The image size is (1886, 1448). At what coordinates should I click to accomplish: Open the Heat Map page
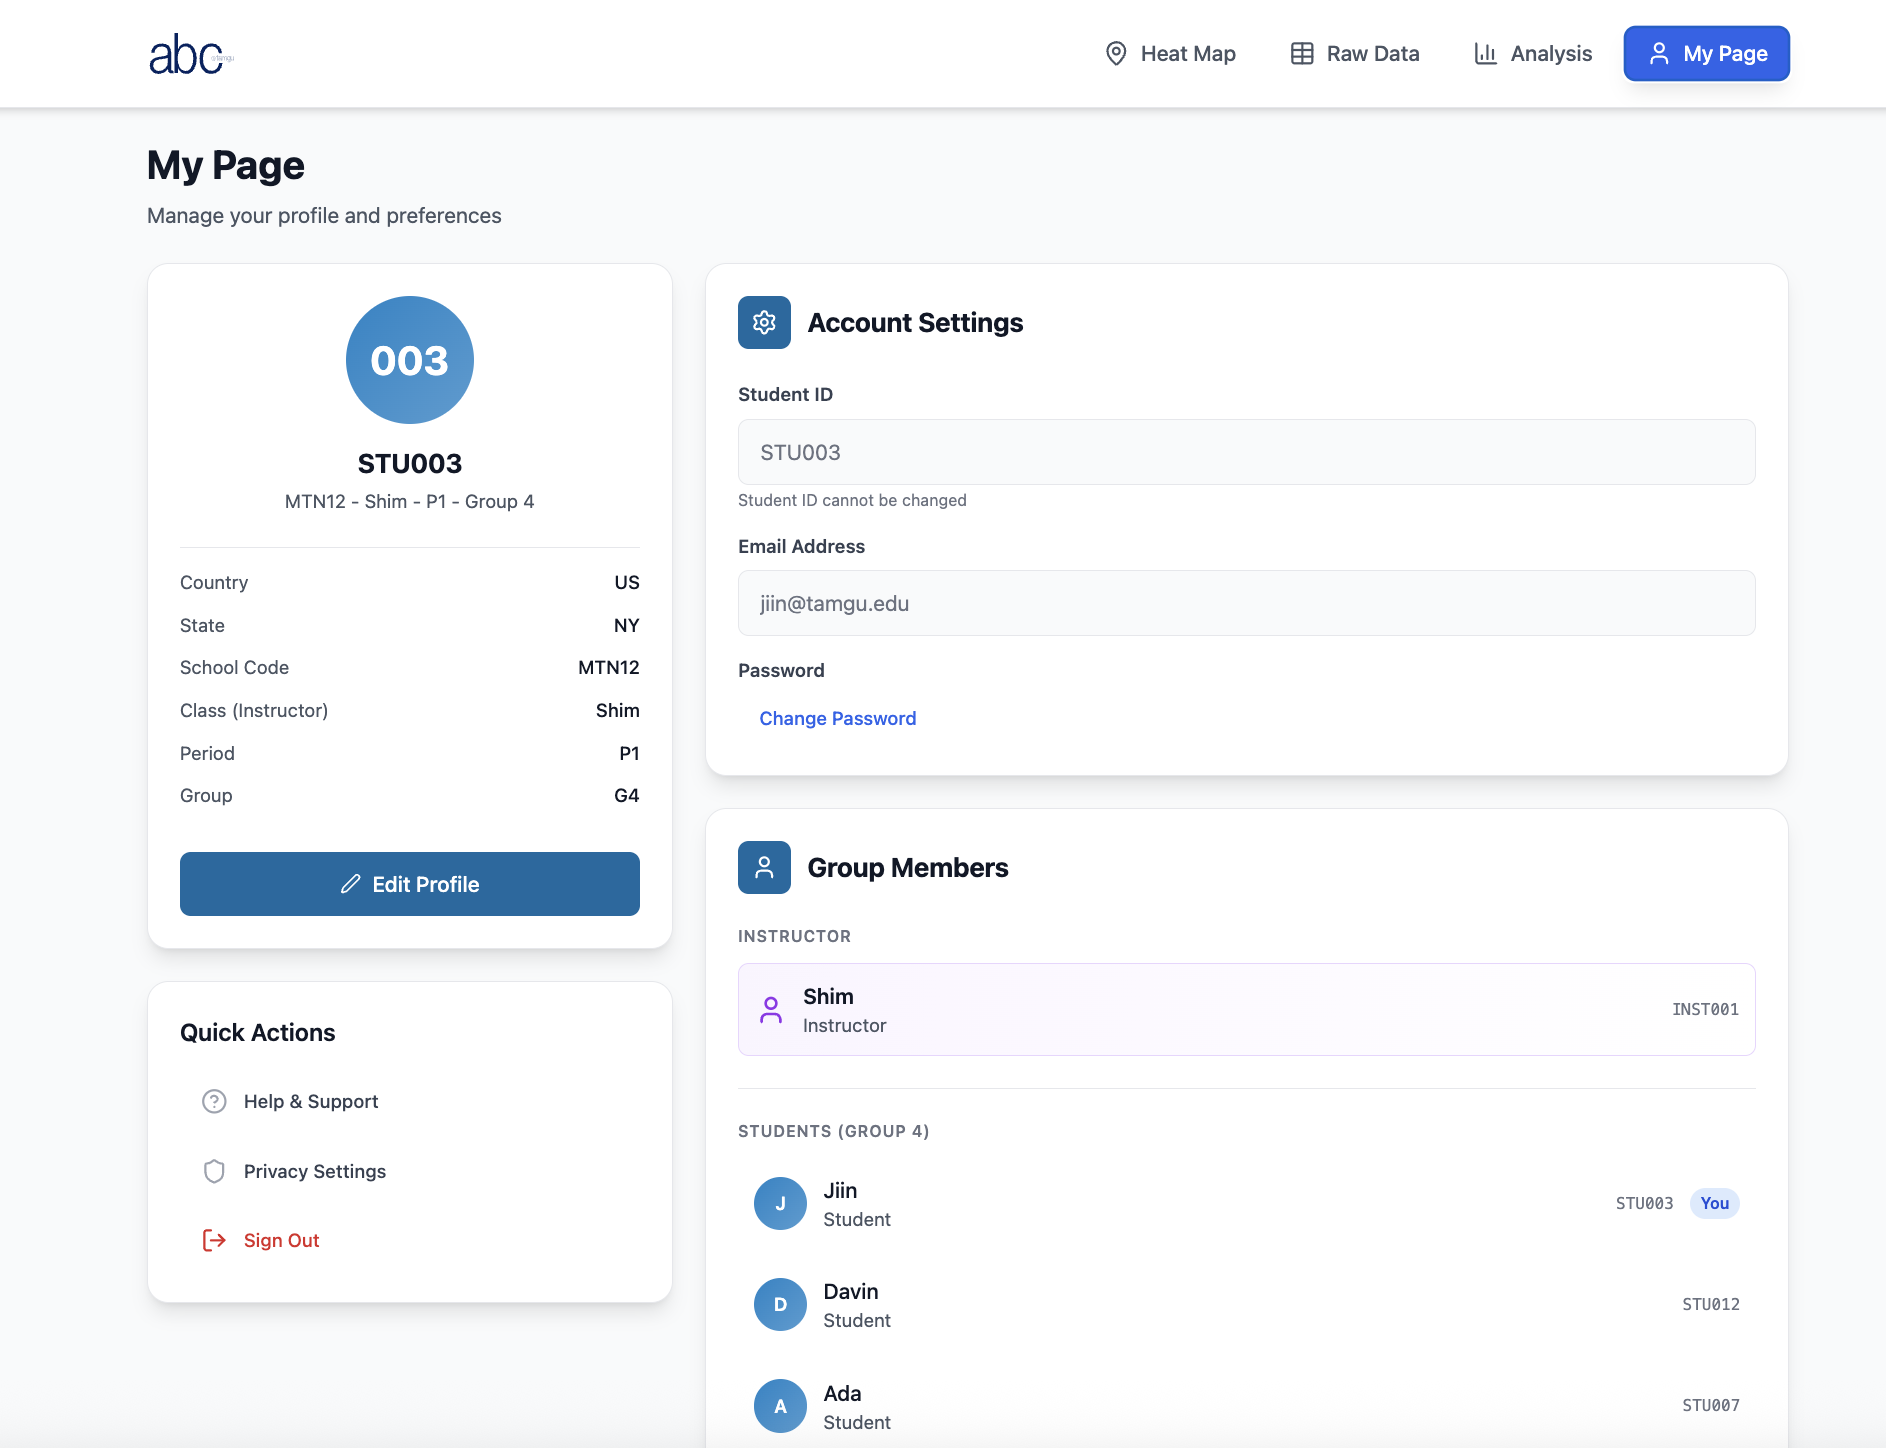[1170, 54]
